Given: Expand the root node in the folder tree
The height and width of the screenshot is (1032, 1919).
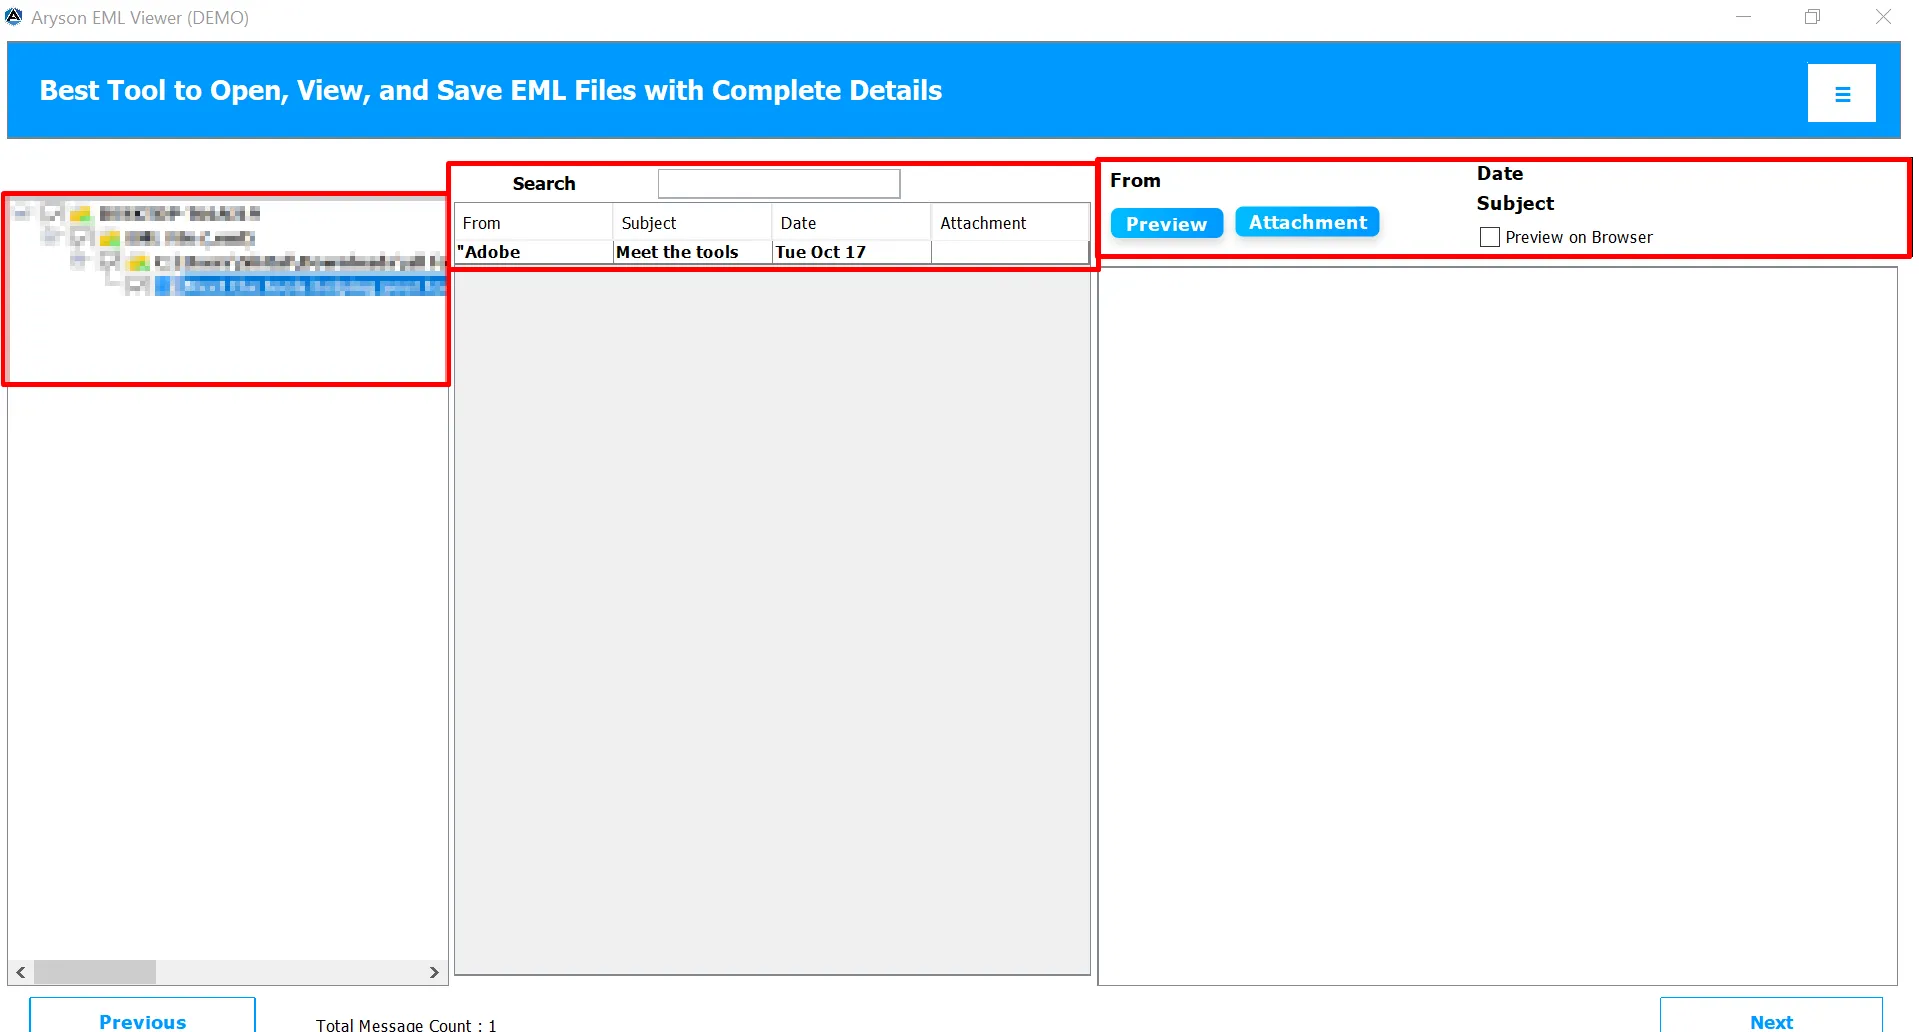Looking at the screenshot, I should pos(21,213).
